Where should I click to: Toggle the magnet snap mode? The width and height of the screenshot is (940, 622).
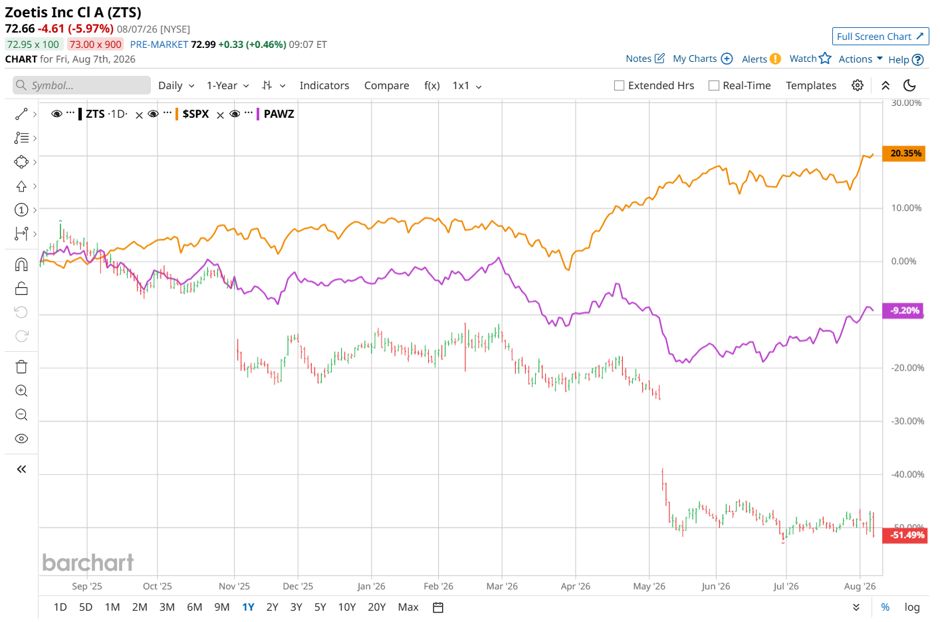(x=21, y=264)
